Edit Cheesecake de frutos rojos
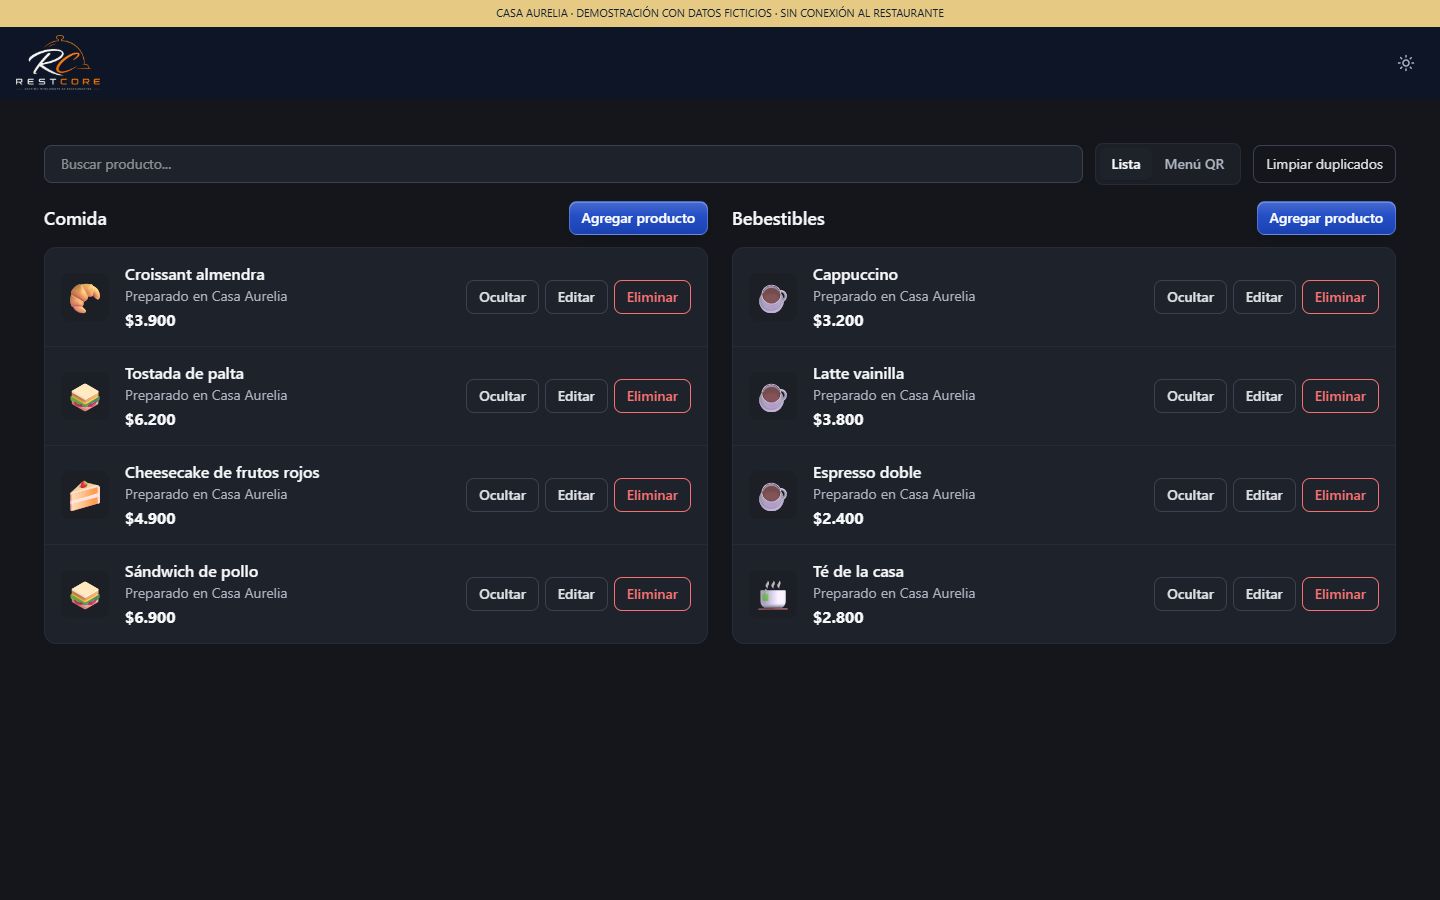 576,495
